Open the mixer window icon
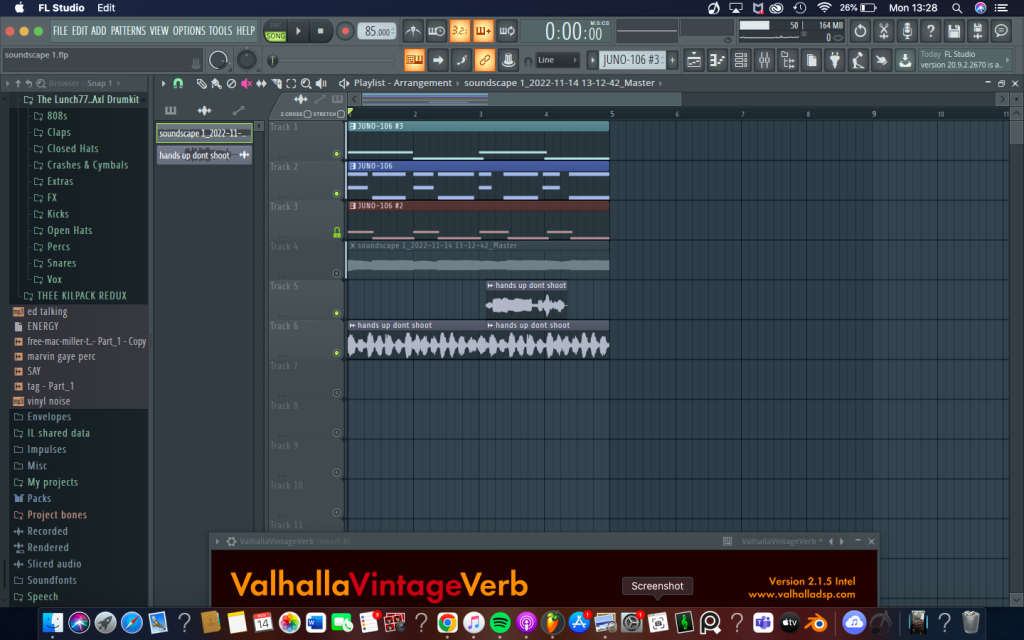Image resolution: width=1024 pixels, height=640 pixels. click(765, 60)
